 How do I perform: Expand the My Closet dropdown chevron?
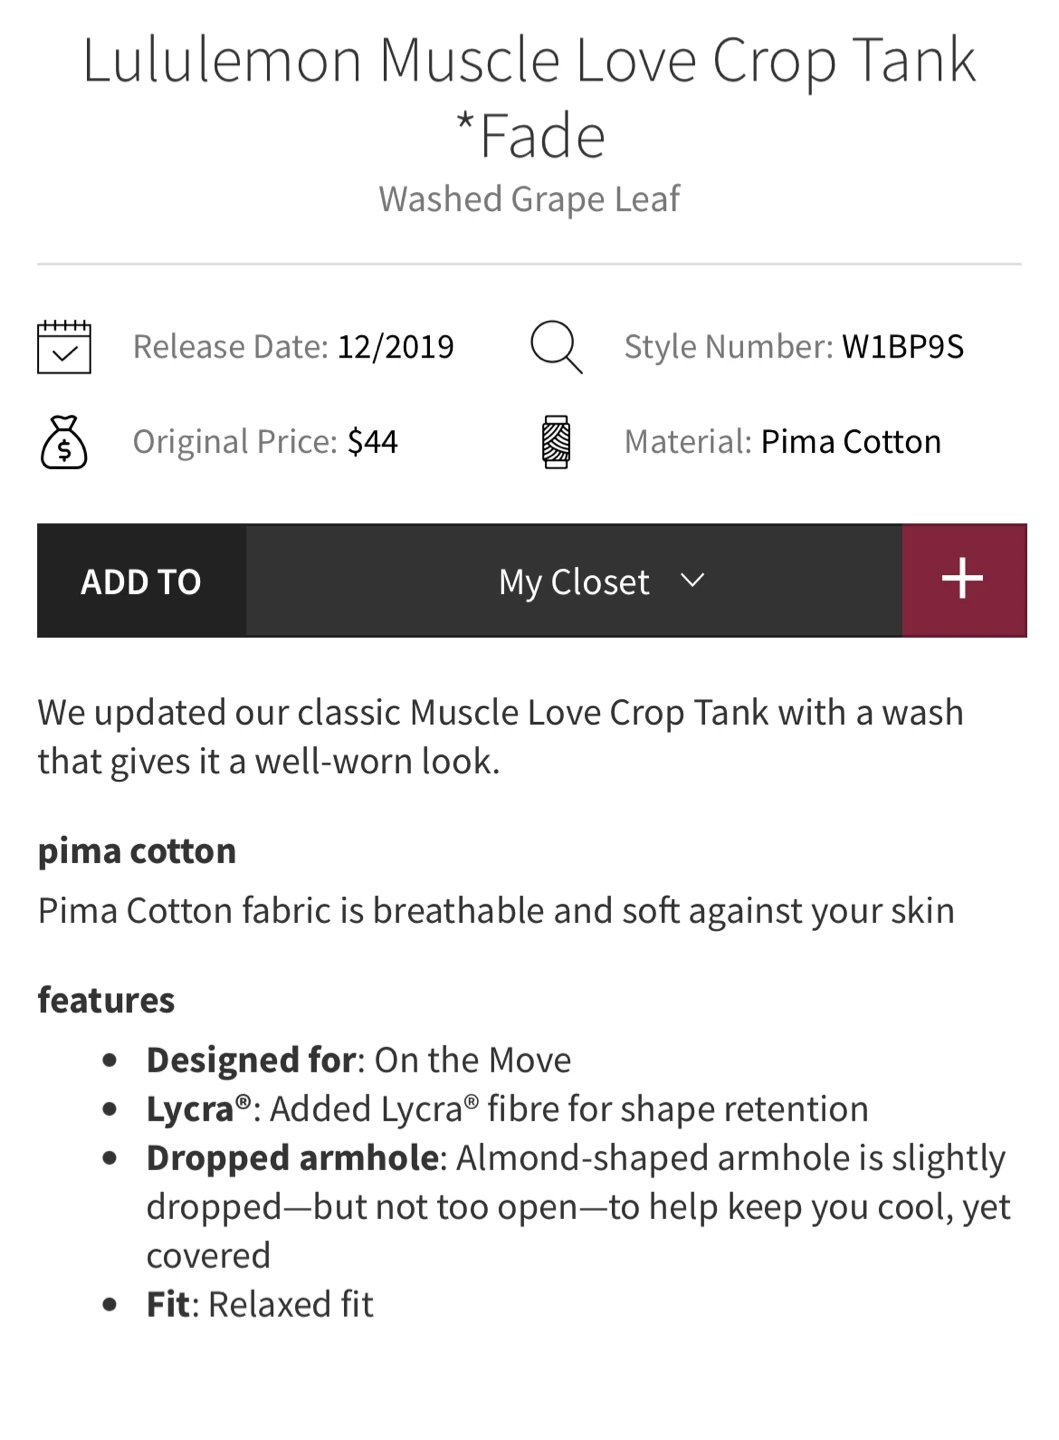click(x=692, y=580)
